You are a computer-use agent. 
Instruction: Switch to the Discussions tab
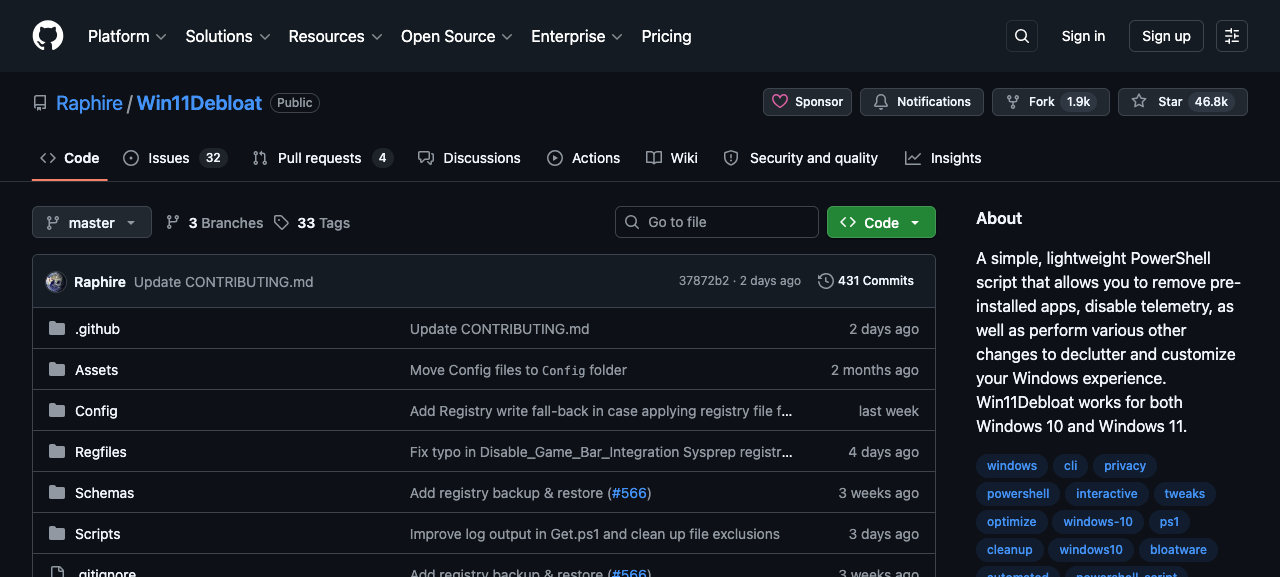click(469, 158)
